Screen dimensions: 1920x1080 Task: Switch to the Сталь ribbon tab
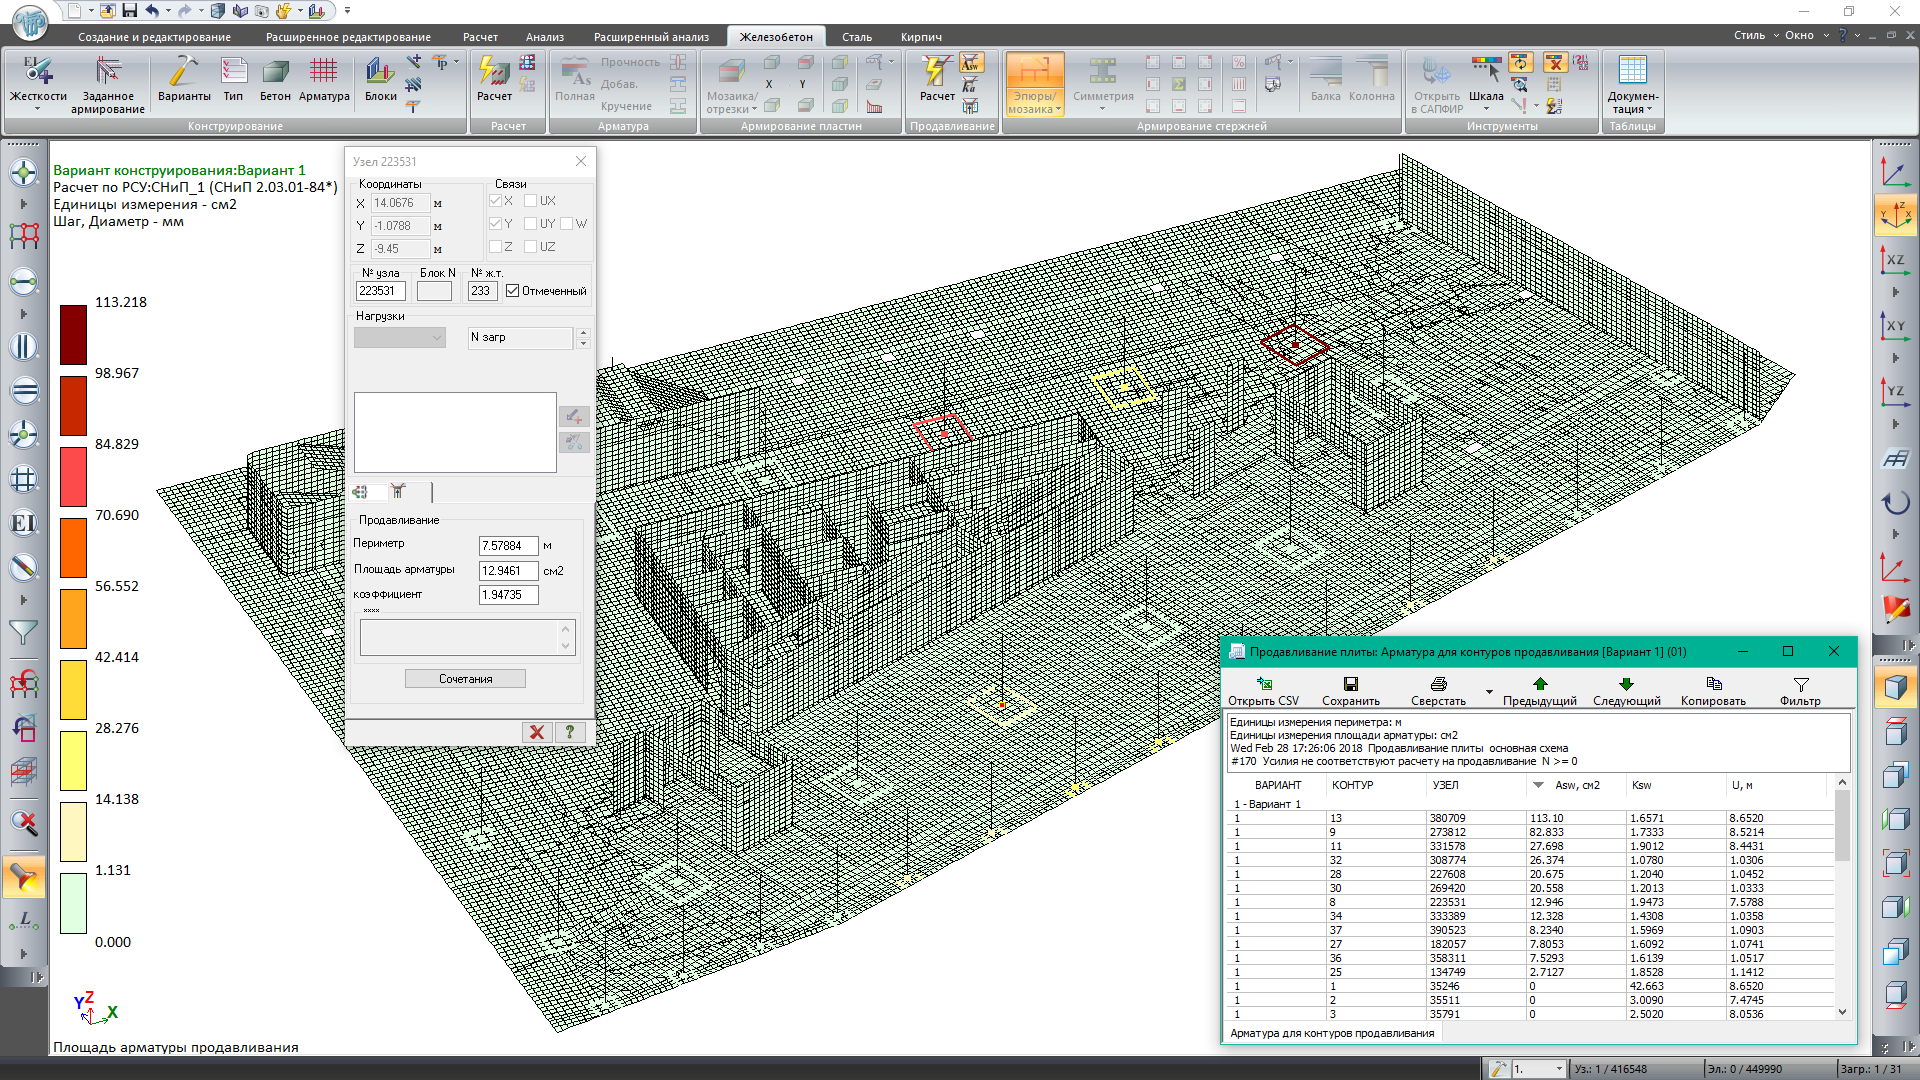(x=856, y=37)
